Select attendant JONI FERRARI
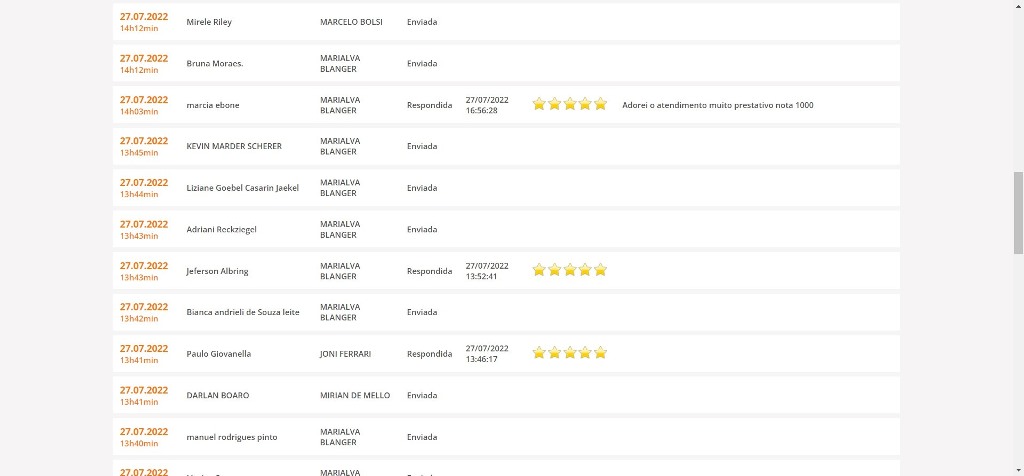 pyautogui.click(x=345, y=354)
